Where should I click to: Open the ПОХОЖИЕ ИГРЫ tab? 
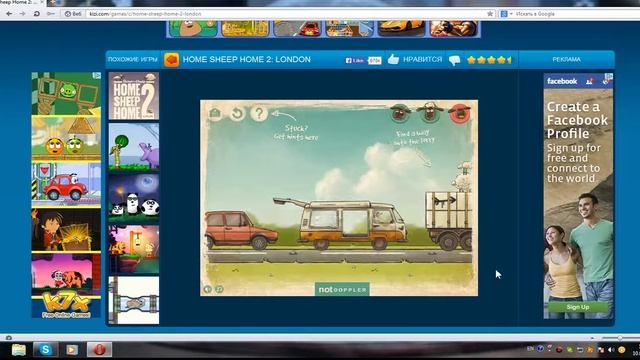133,60
